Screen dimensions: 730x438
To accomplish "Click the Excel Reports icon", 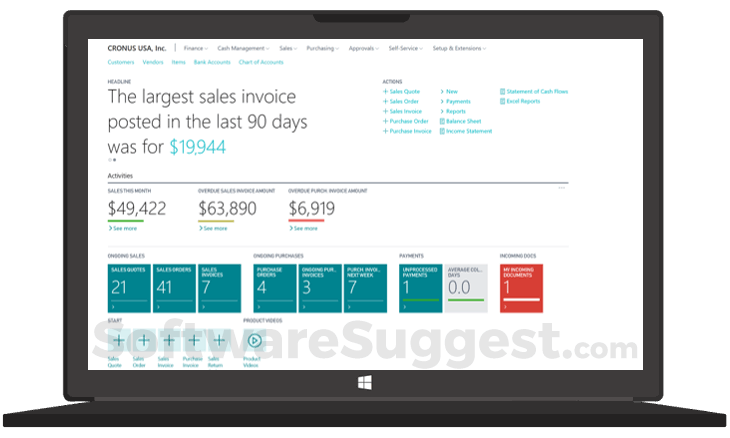I will (501, 101).
